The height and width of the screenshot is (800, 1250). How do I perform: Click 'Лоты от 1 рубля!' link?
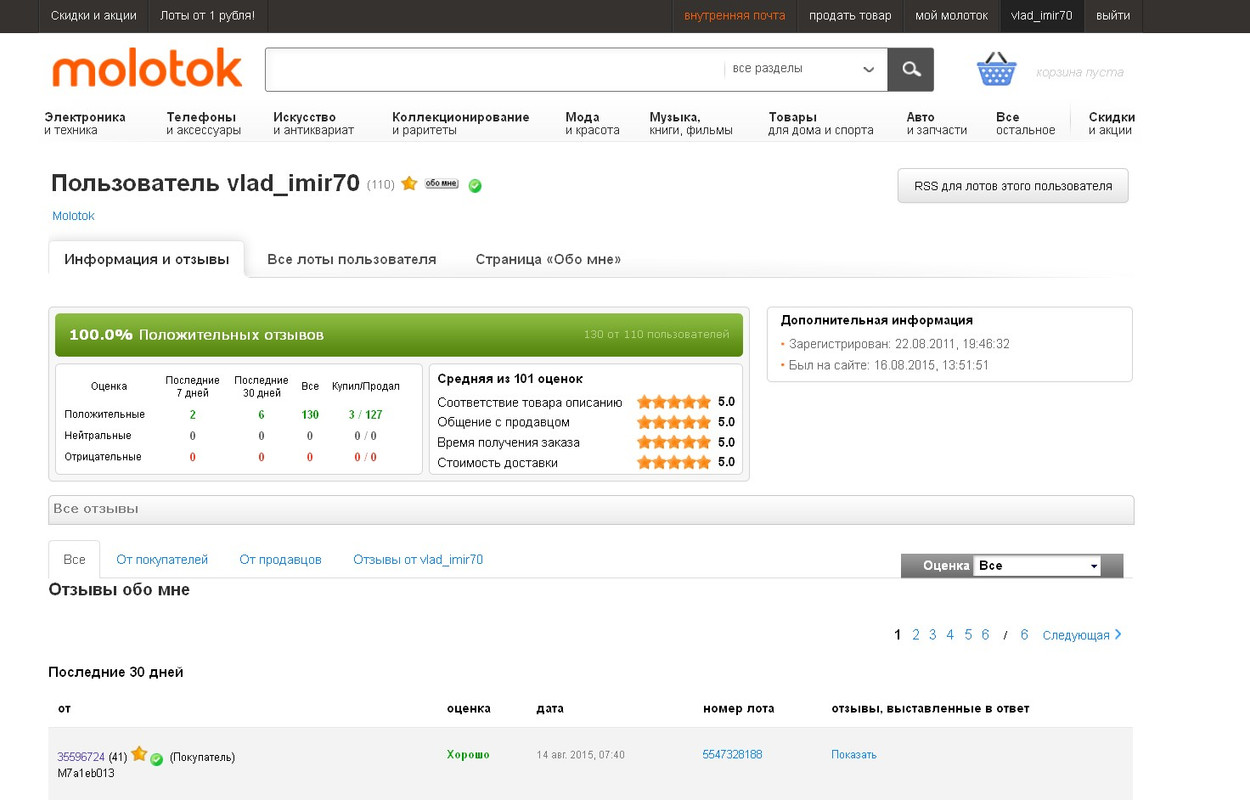pos(208,16)
